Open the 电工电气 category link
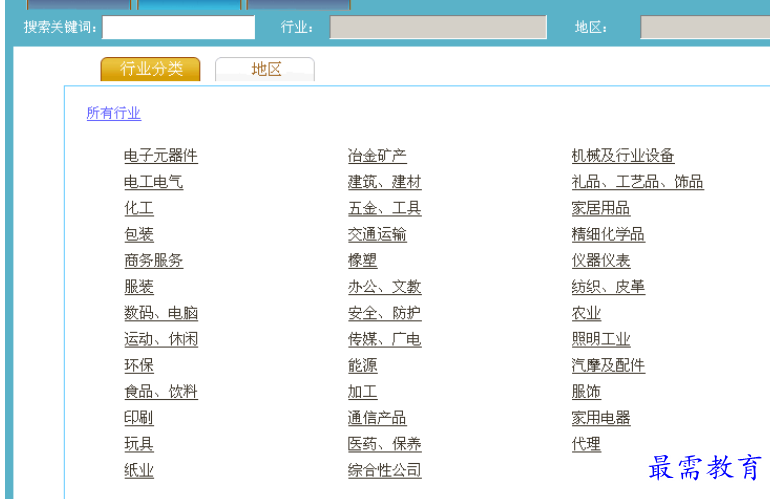770x499 pixels. 154,182
